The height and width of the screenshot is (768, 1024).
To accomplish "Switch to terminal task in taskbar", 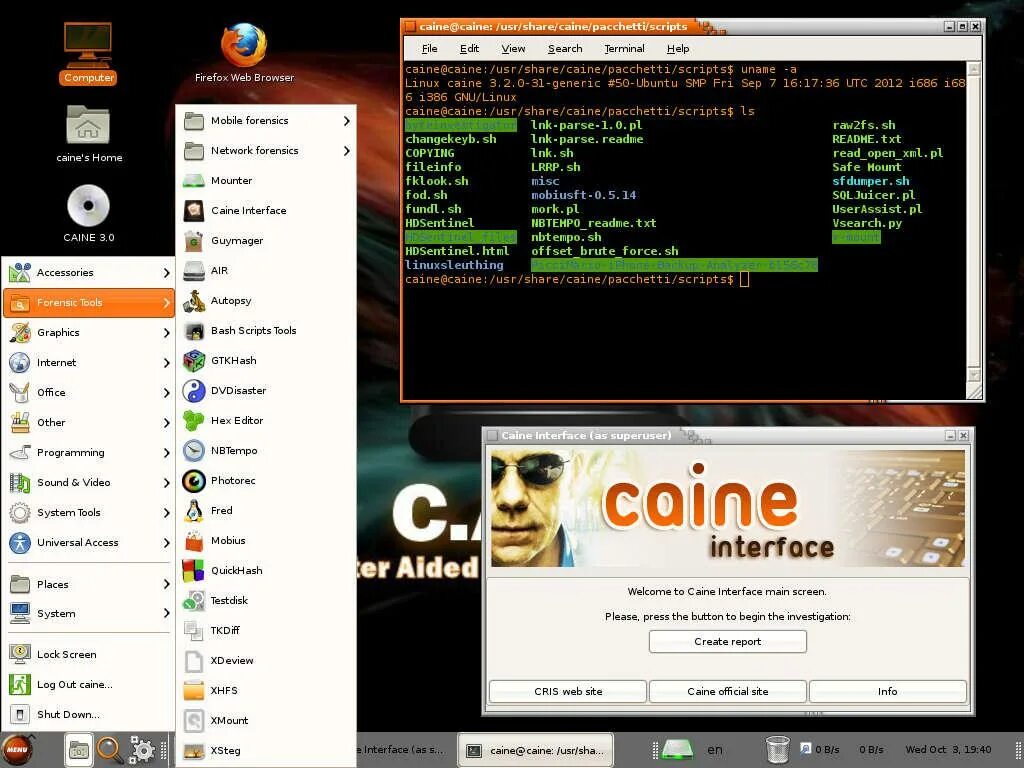I will (537, 750).
